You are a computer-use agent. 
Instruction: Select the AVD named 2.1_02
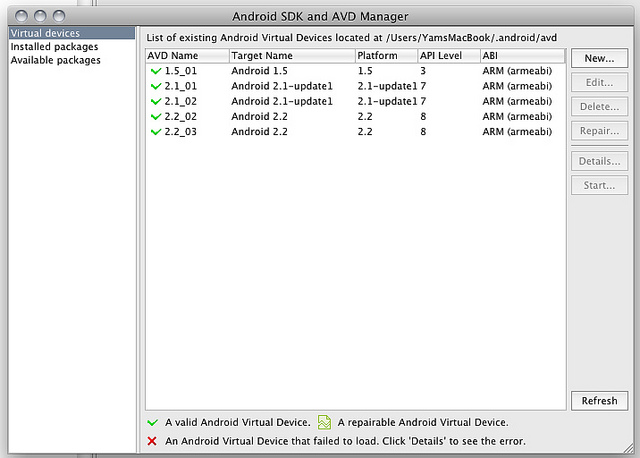[x=180, y=101]
